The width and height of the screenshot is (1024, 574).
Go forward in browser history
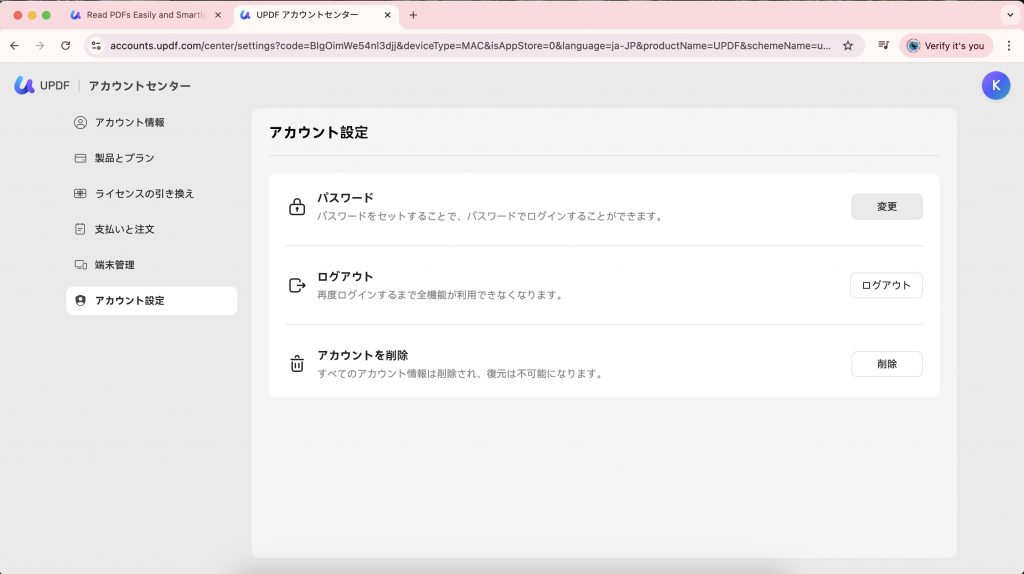pyautogui.click(x=40, y=46)
